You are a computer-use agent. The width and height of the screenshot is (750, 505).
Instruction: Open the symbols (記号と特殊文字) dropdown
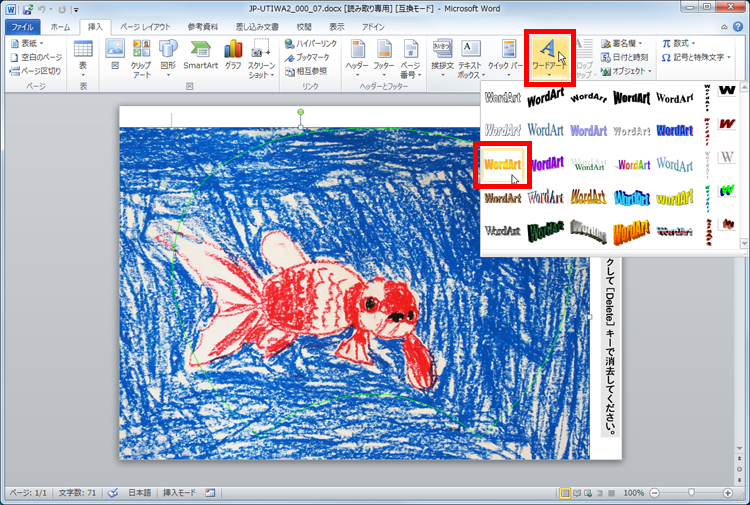pyautogui.click(x=696, y=57)
